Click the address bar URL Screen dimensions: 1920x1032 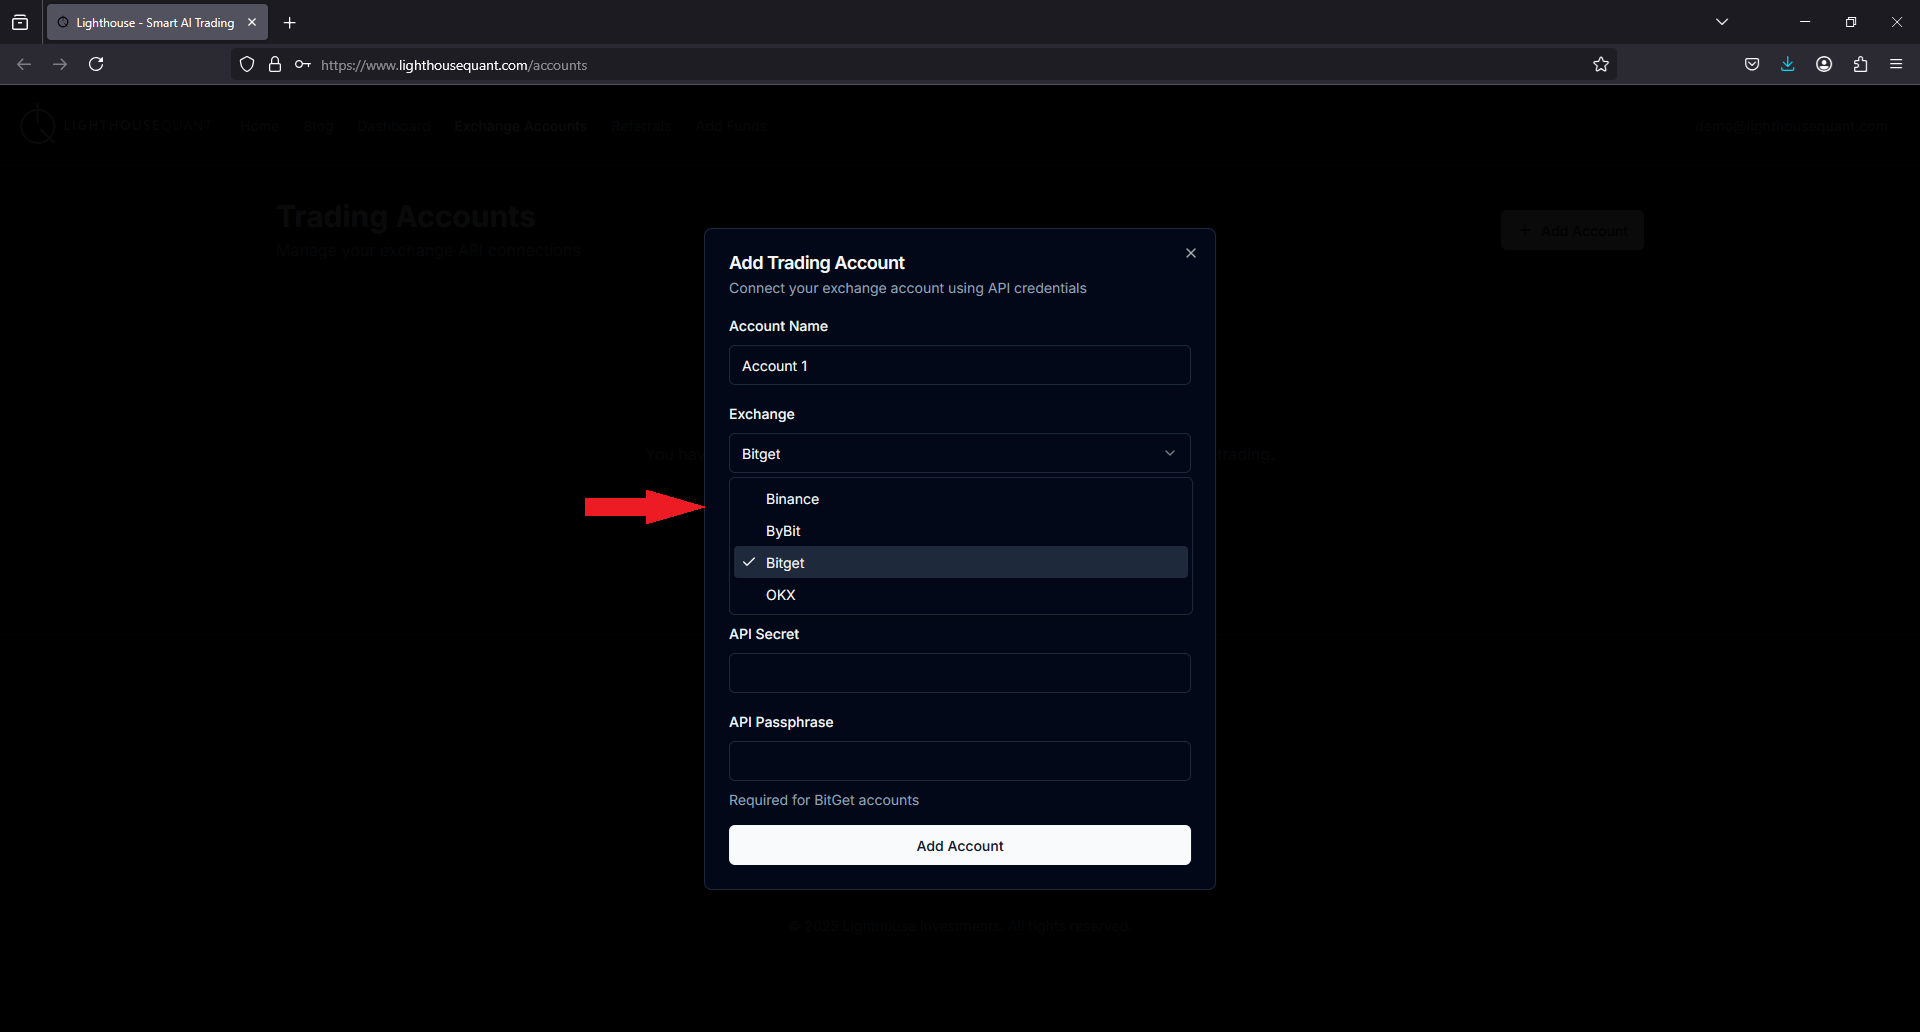454,65
